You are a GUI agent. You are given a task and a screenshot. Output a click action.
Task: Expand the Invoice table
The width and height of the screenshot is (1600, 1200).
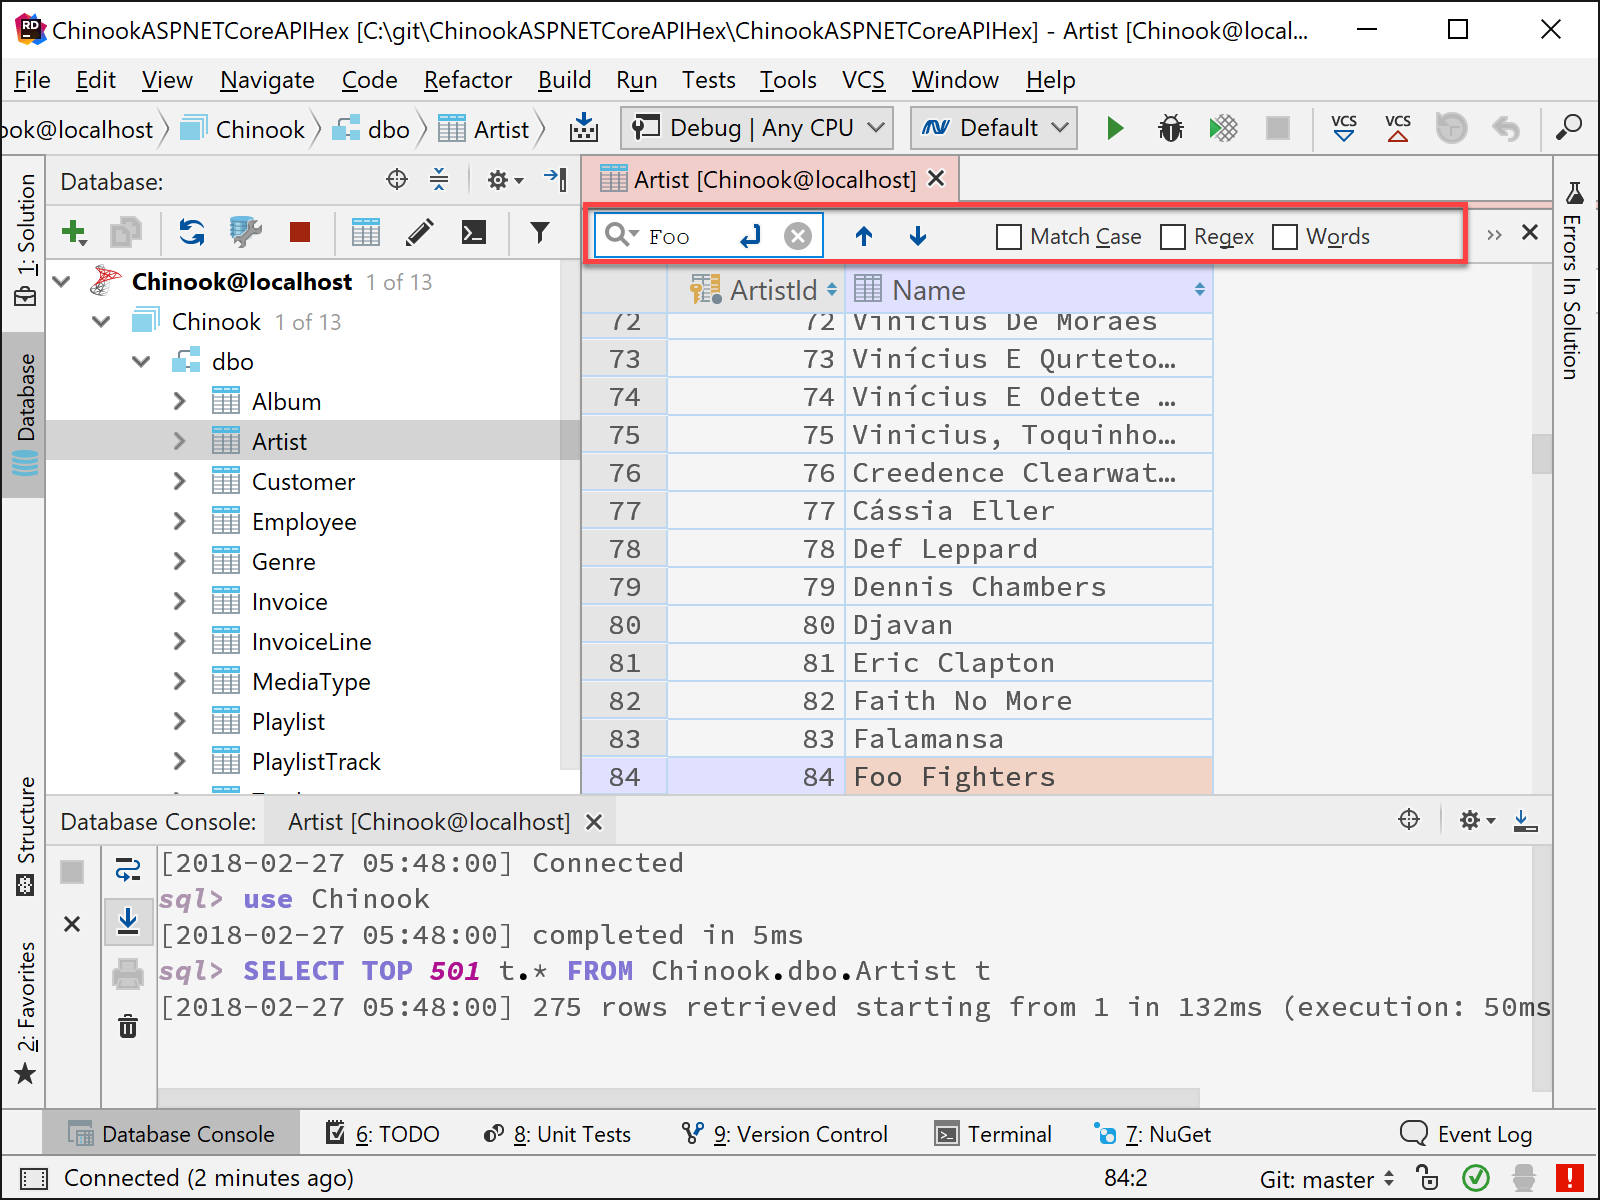click(x=180, y=602)
